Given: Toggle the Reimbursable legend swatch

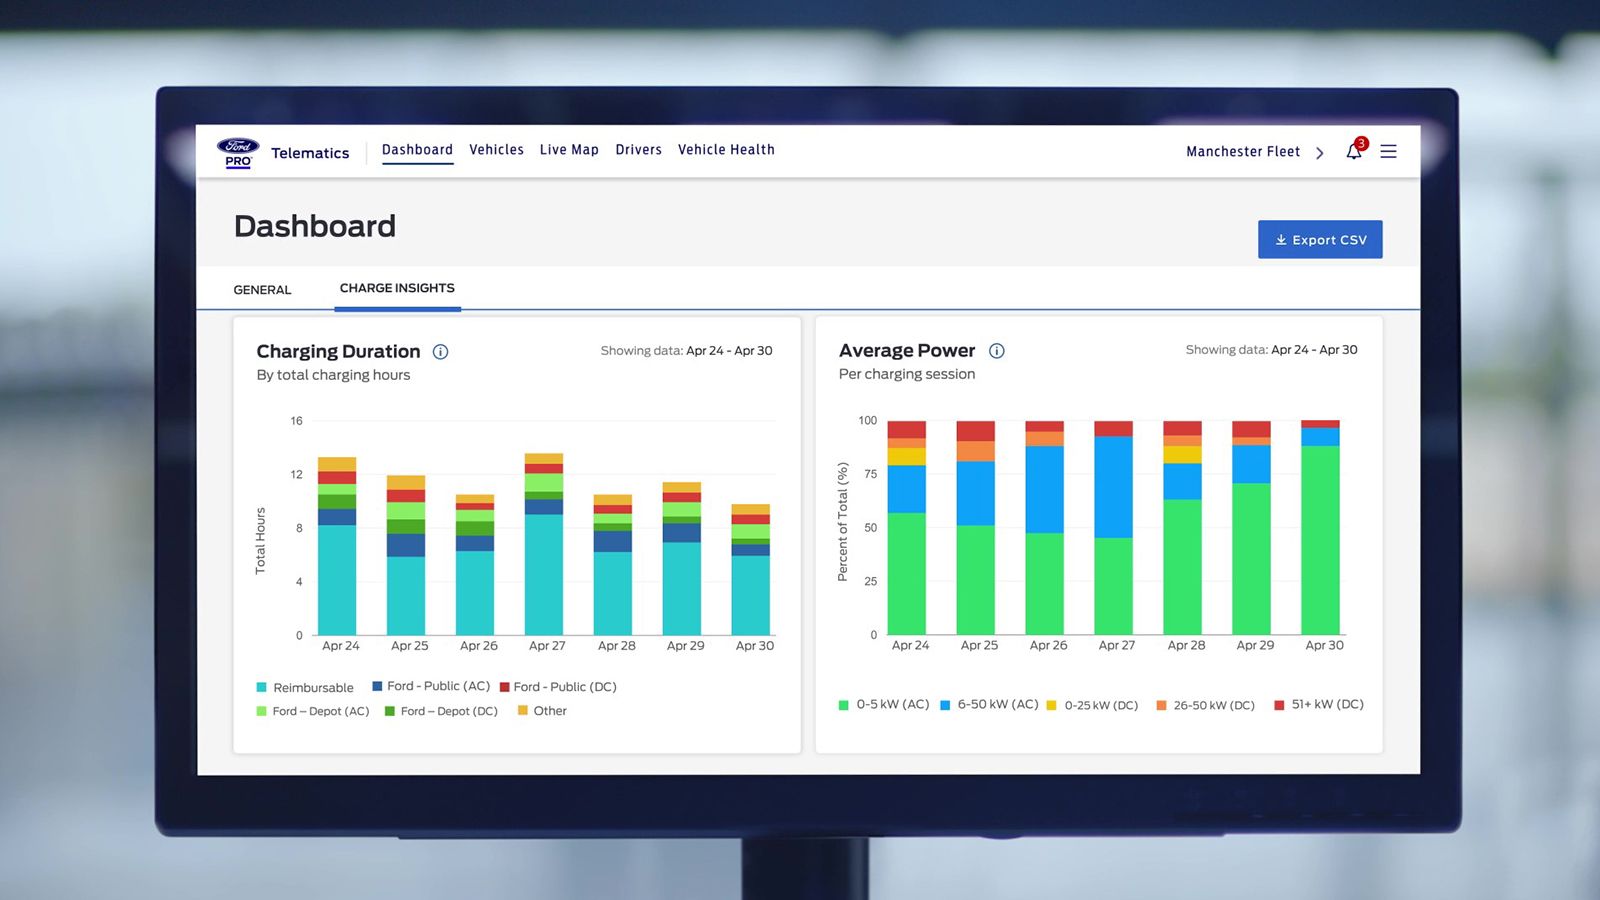Looking at the screenshot, I should coord(262,688).
